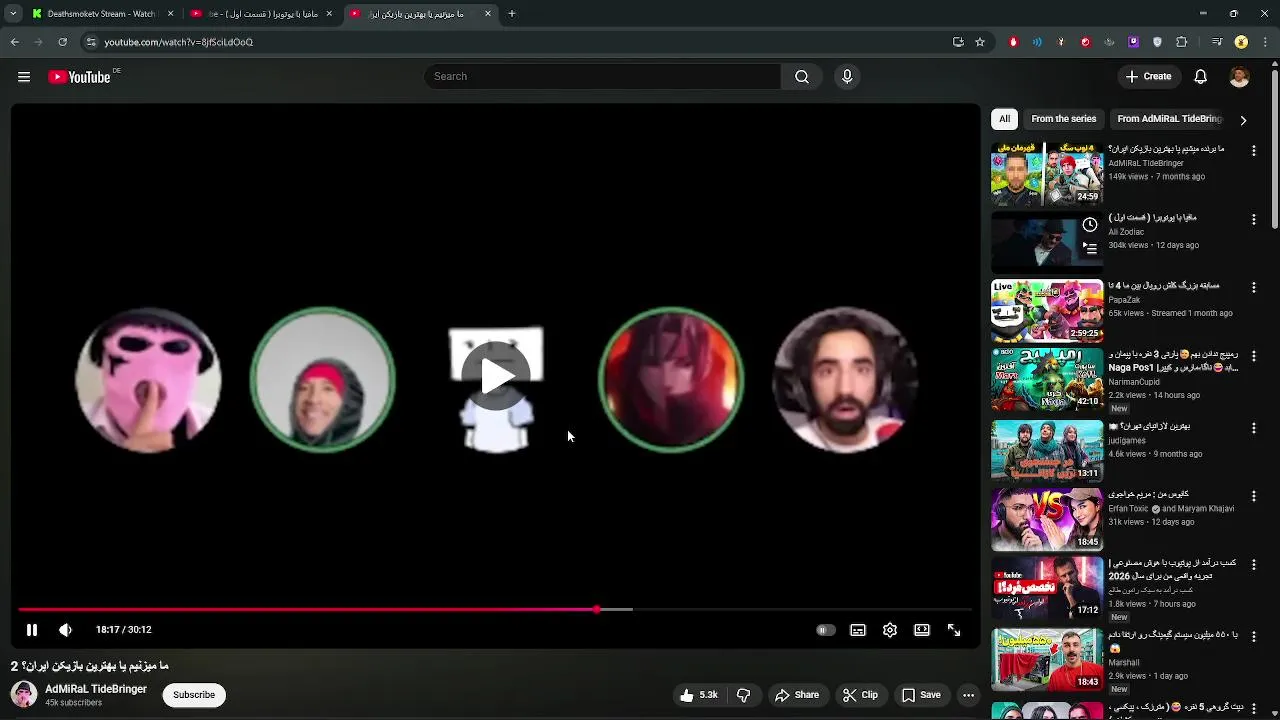Open options menu for judigames video

pyautogui.click(x=1254, y=428)
